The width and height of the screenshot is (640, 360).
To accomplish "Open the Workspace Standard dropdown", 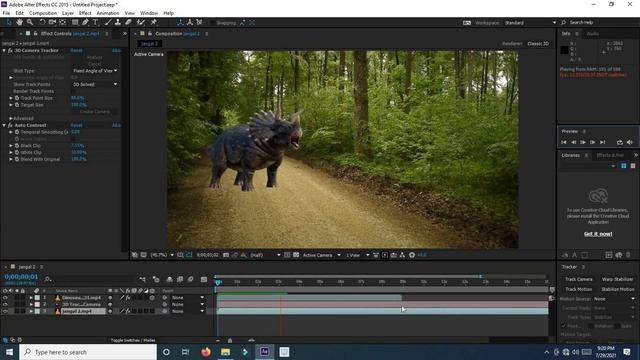I will pos(530,23).
